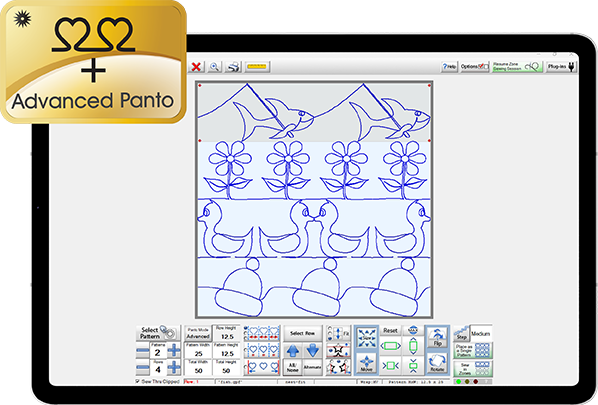Viewport: 598px width, 405px height.
Task: Open the Plug-ins menu
Action: [x=561, y=67]
